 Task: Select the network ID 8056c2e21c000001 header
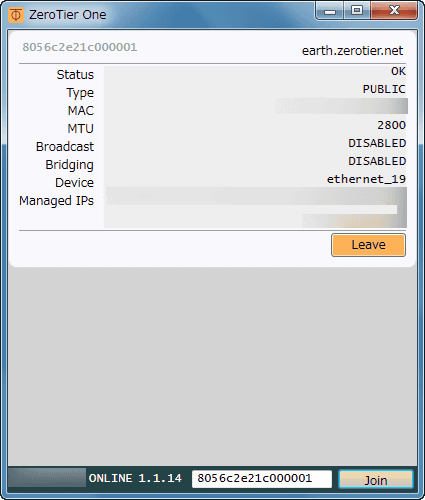click(80, 47)
